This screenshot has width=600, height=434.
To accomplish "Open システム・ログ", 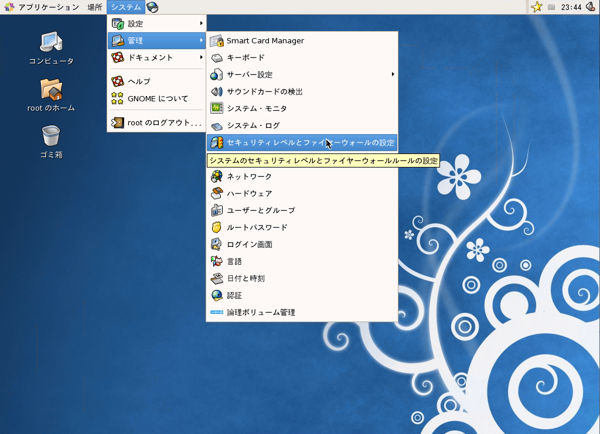I will coord(302,125).
